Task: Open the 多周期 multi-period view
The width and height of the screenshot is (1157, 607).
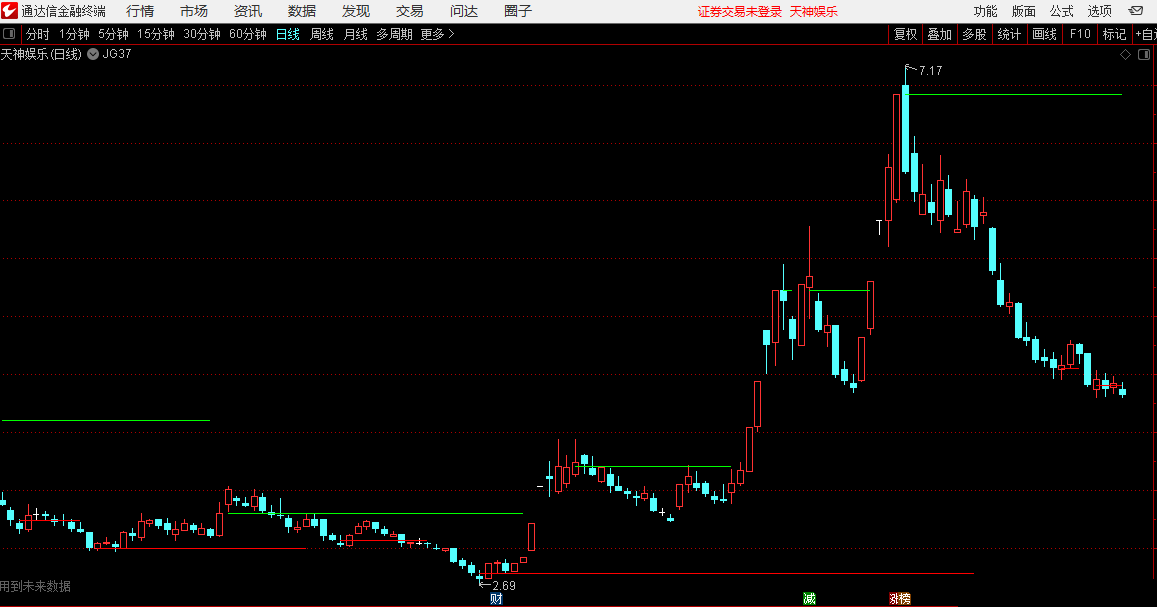Action: tap(395, 34)
